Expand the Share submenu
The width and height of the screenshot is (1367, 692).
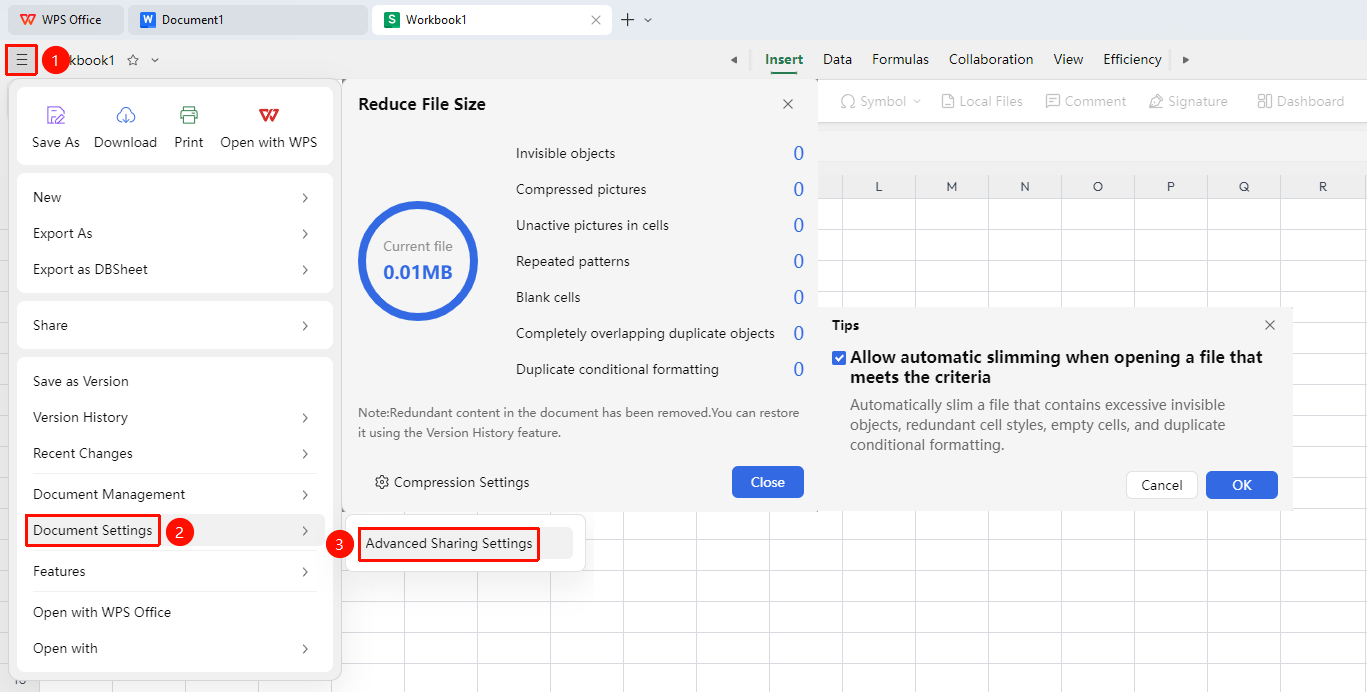175,325
